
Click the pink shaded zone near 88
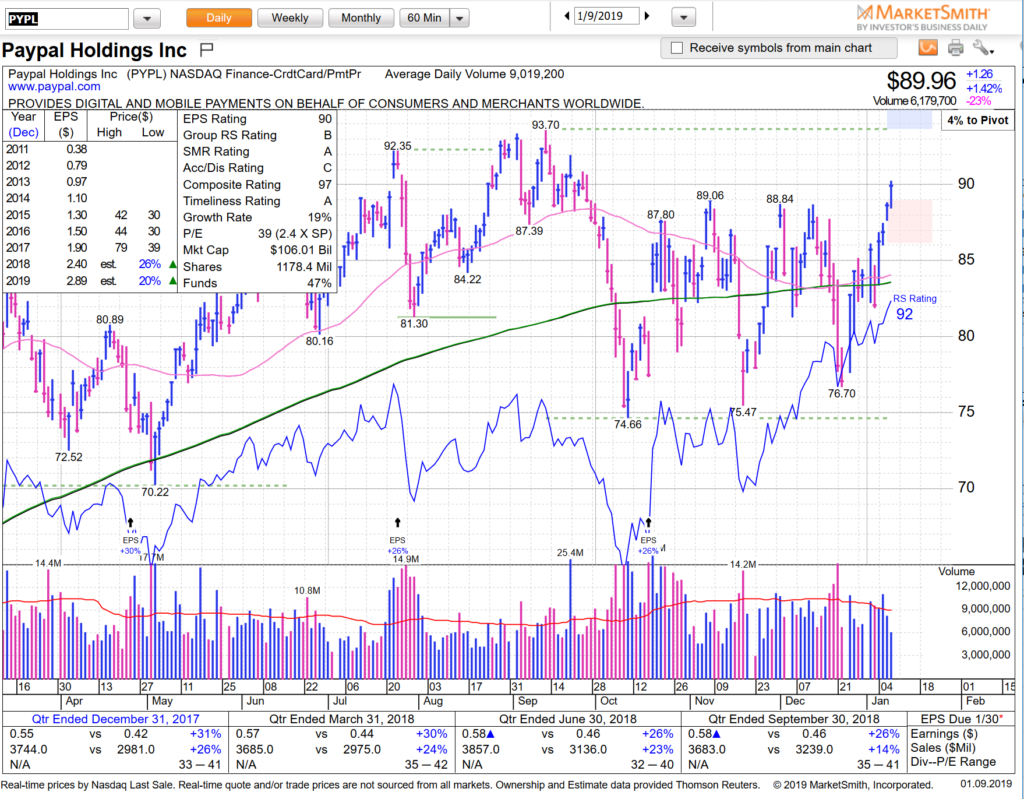pos(912,221)
